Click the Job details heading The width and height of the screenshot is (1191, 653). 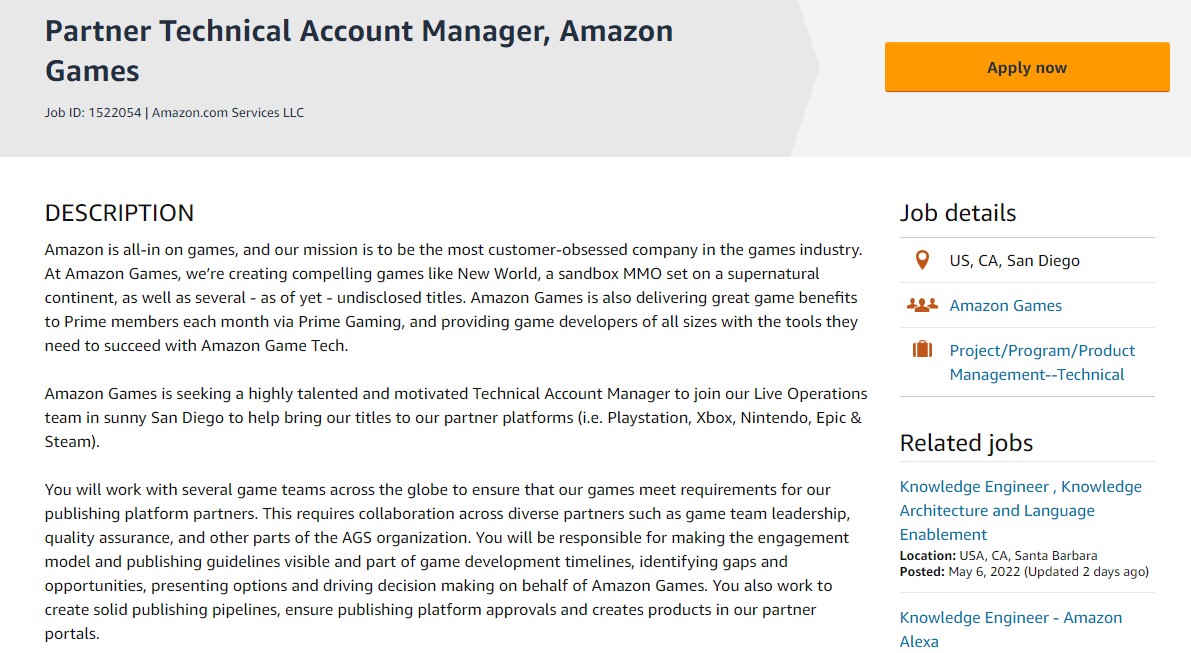click(958, 213)
